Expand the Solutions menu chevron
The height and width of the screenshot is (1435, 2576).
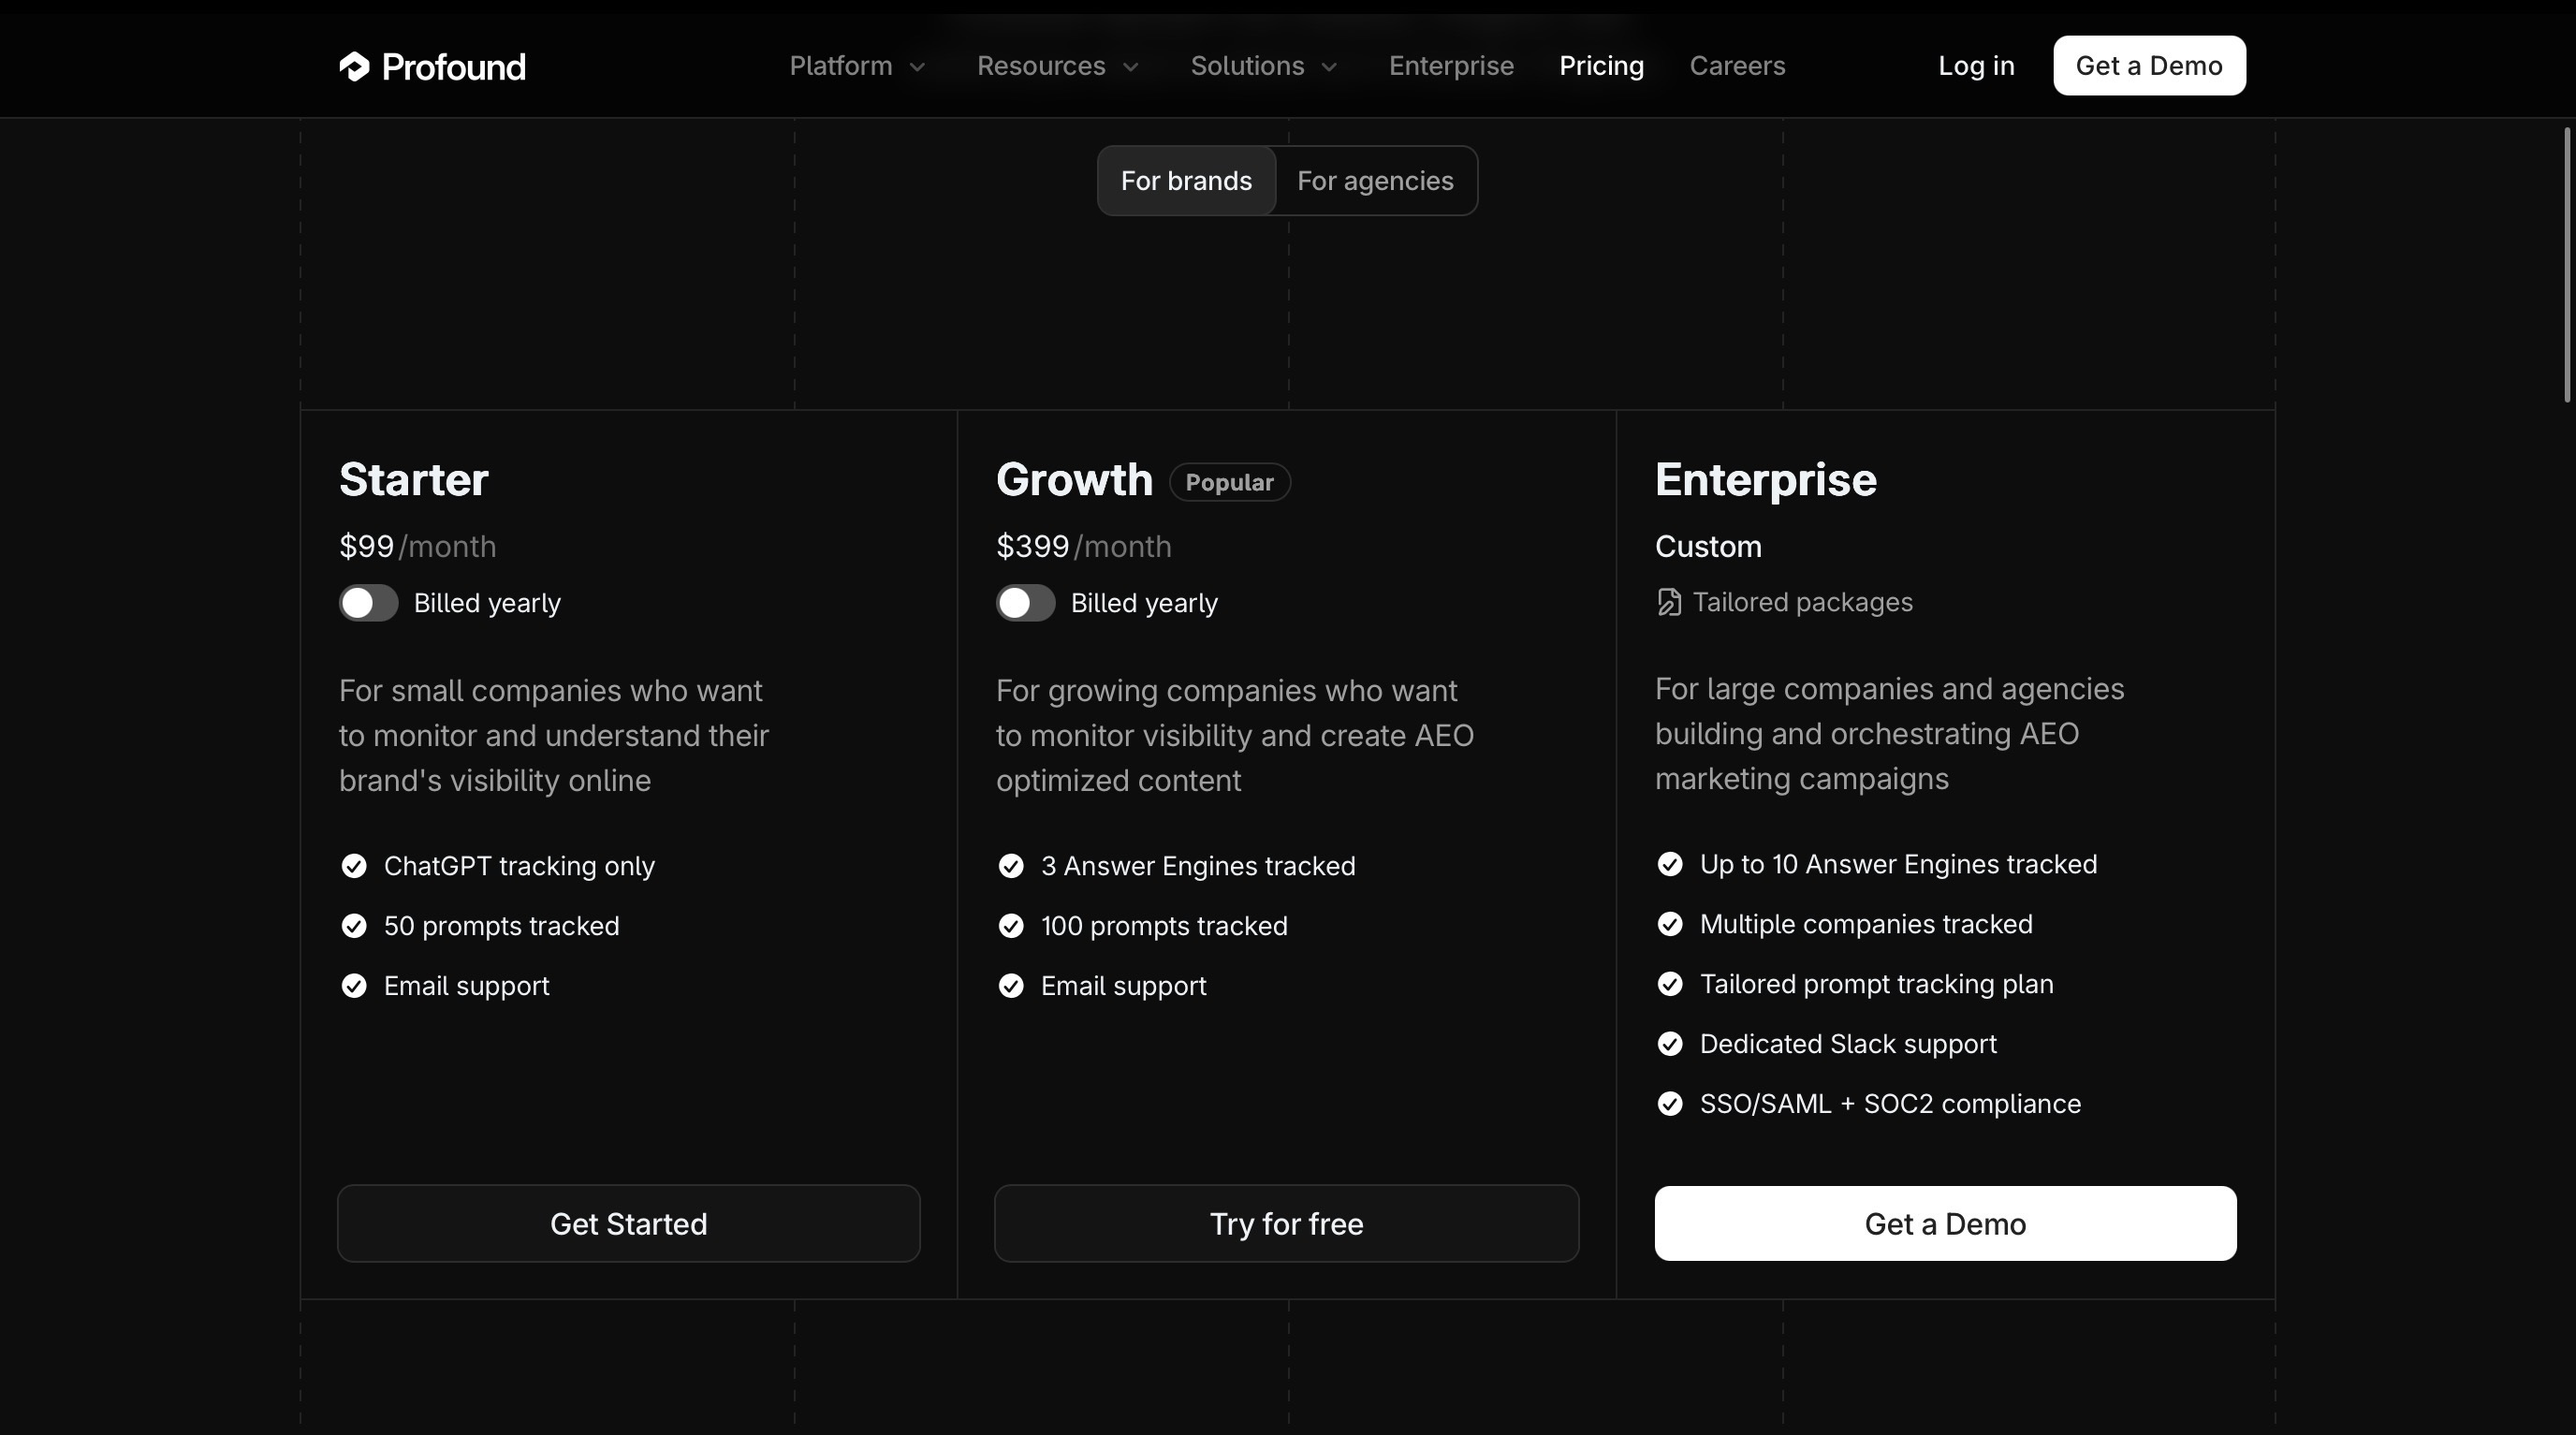[1329, 67]
